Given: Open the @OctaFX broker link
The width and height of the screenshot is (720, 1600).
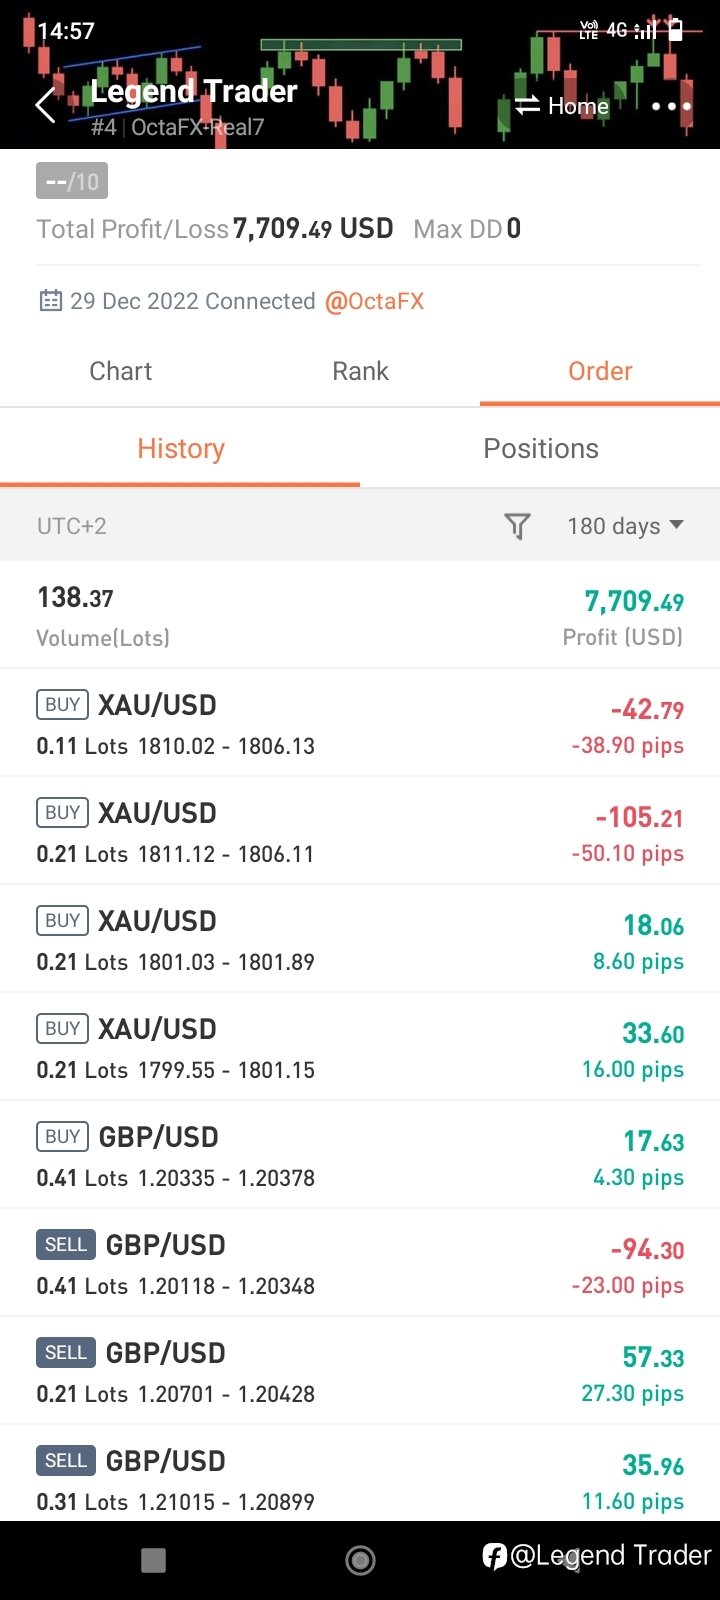Looking at the screenshot, I should (x=374, y=301).
